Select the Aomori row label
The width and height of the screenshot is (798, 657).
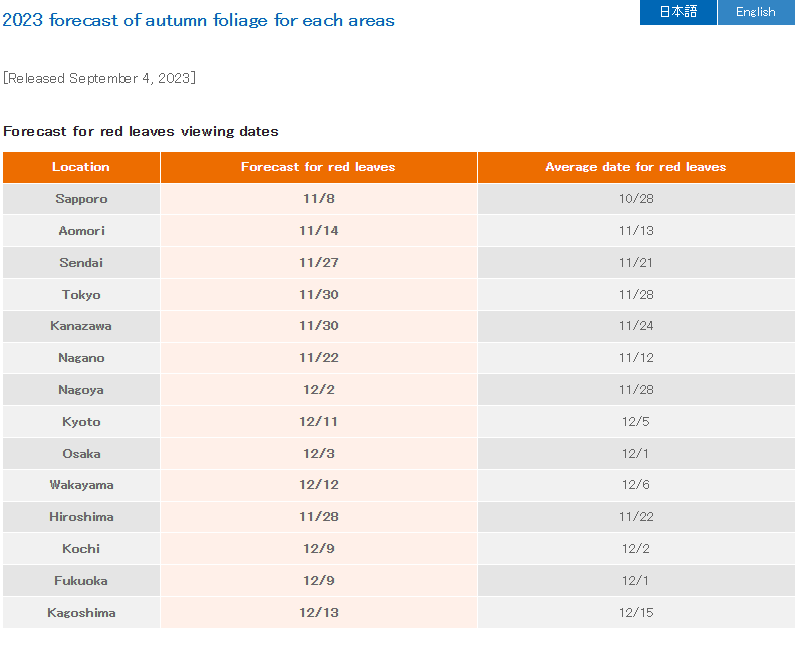(x=81, y=231)
